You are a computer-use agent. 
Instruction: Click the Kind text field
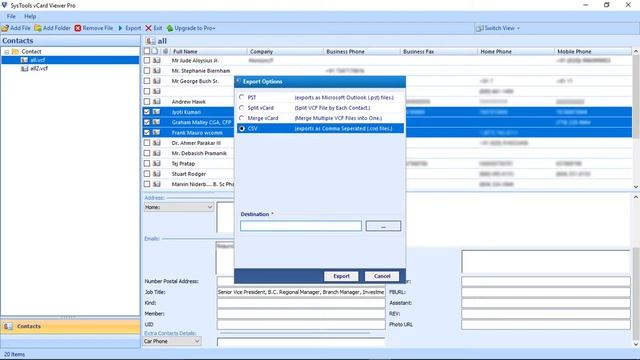[301, 303]
